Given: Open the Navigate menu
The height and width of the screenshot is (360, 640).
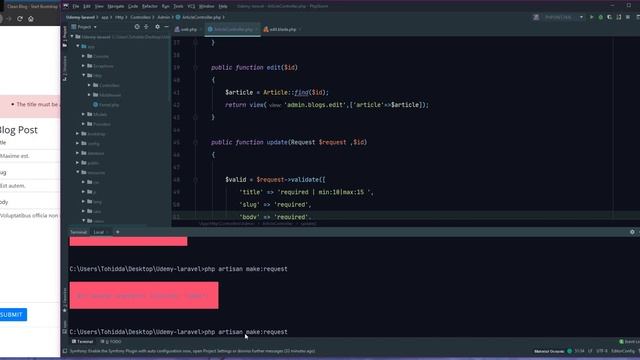Looking at the screenshot, I should [116, 6].
